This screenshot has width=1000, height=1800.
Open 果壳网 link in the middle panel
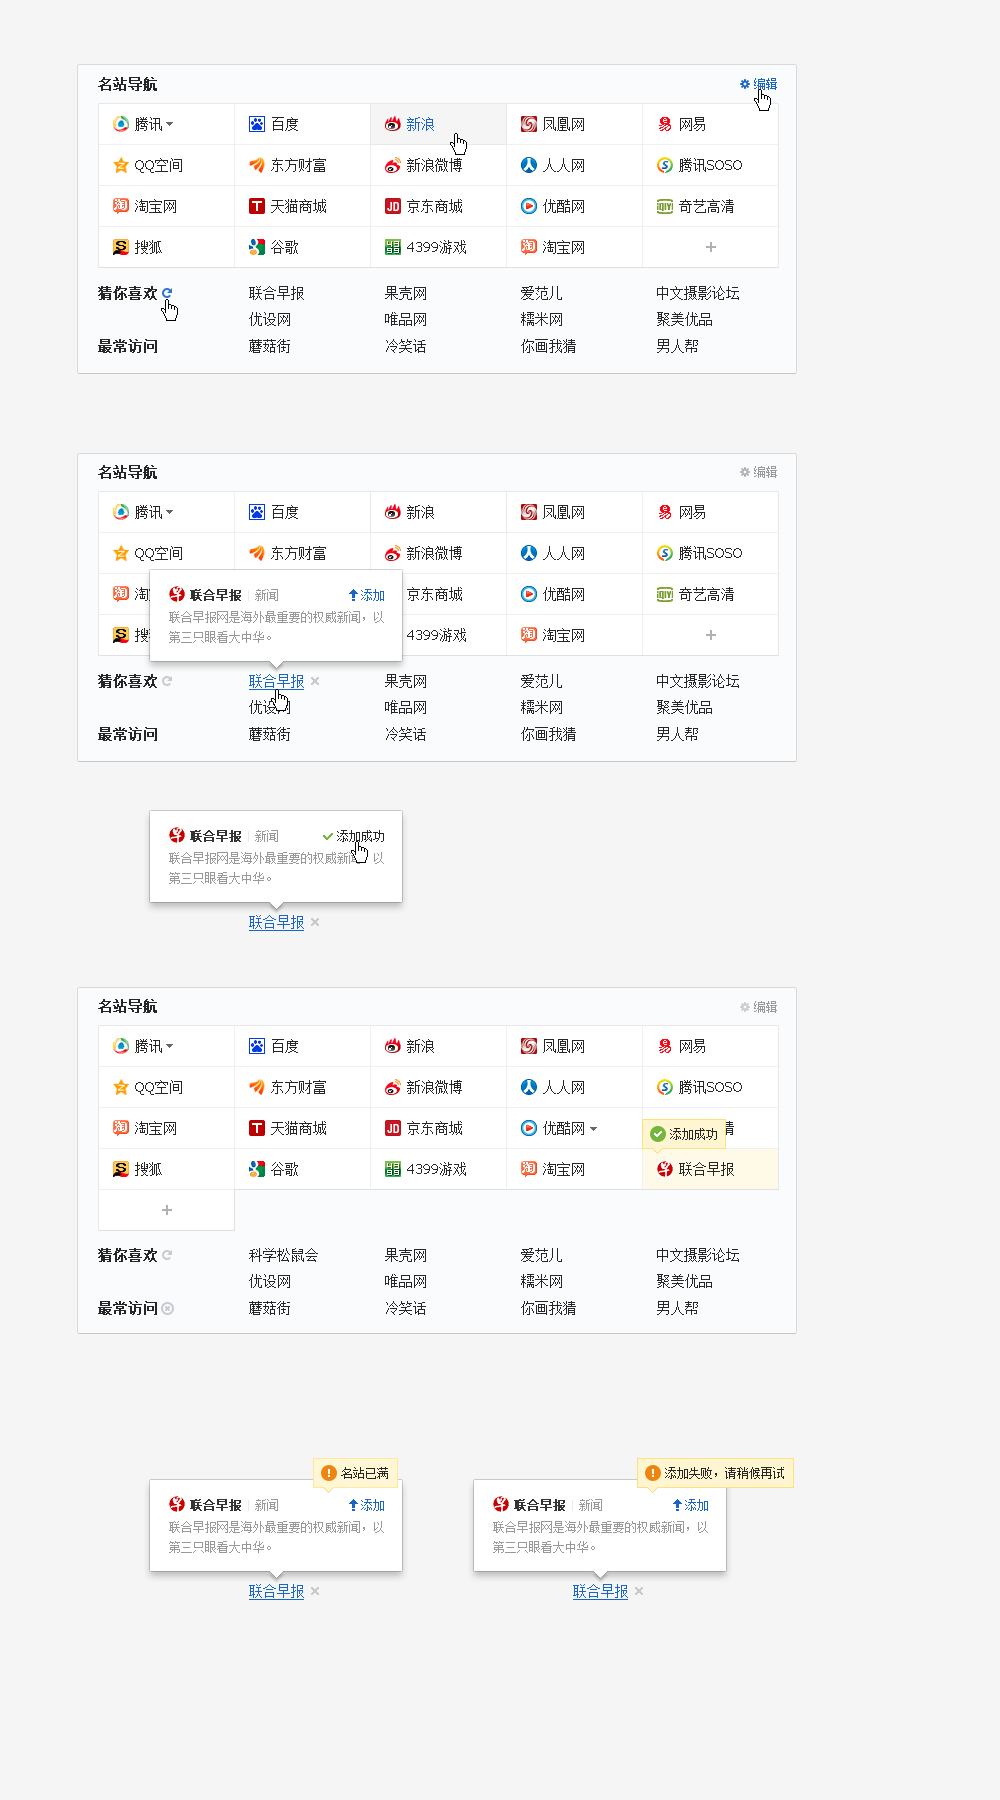pyautogui.click(x=406, y=681)
